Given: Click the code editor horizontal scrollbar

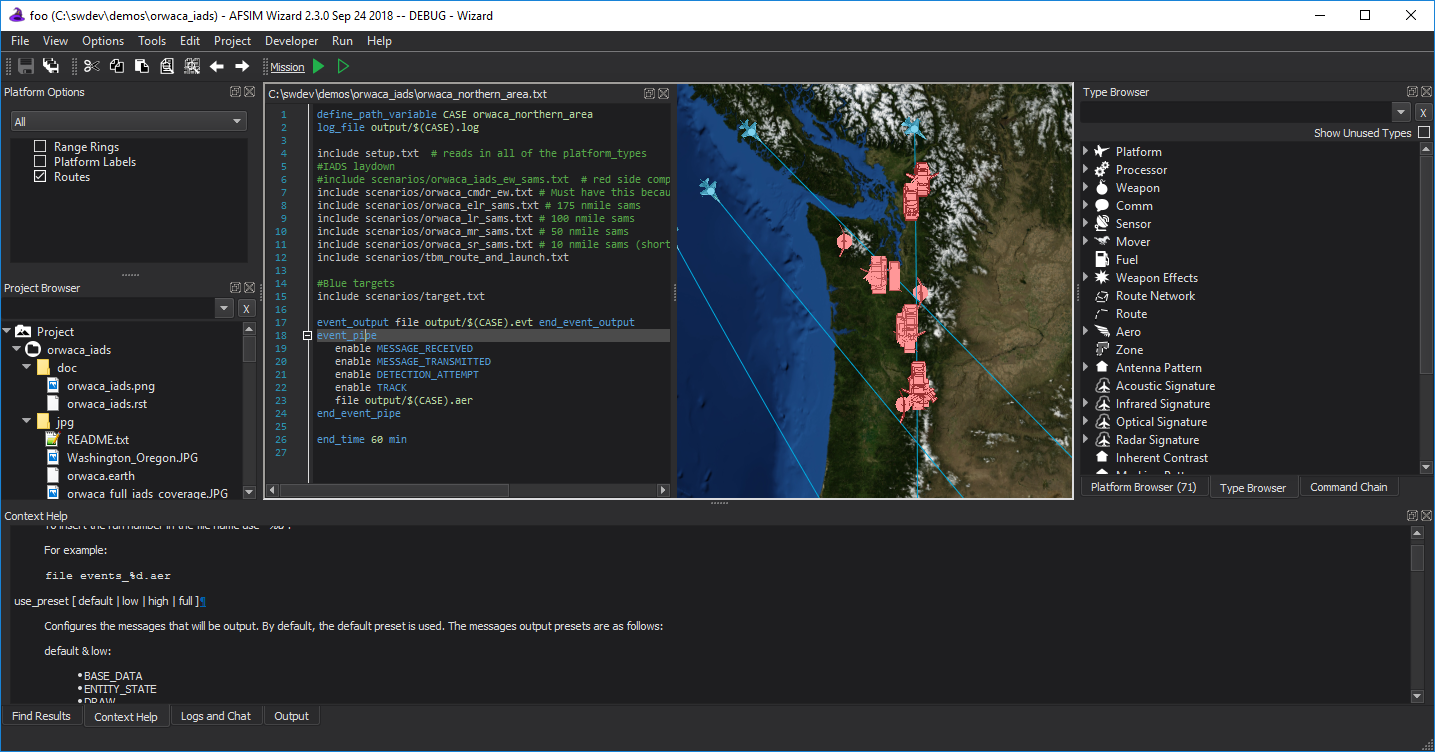Looking at the screenshot, I should pyautogui.click(x=467, y=490).
